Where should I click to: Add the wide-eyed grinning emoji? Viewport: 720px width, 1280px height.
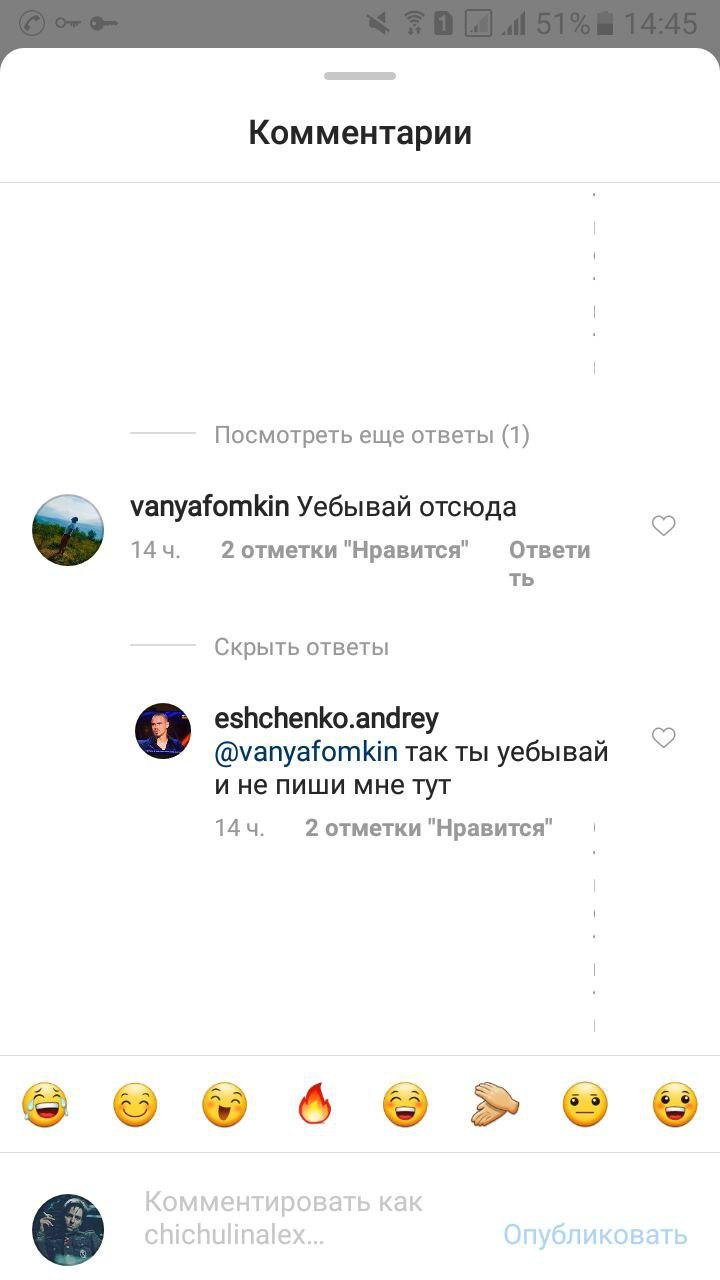click(x=675, y=1105)
